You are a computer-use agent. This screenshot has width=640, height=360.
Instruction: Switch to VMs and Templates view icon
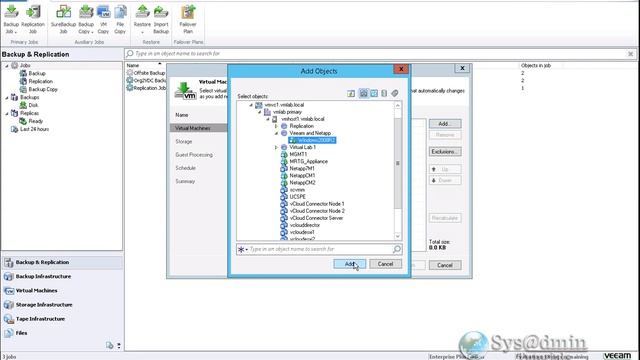click(x=374, y=93)
